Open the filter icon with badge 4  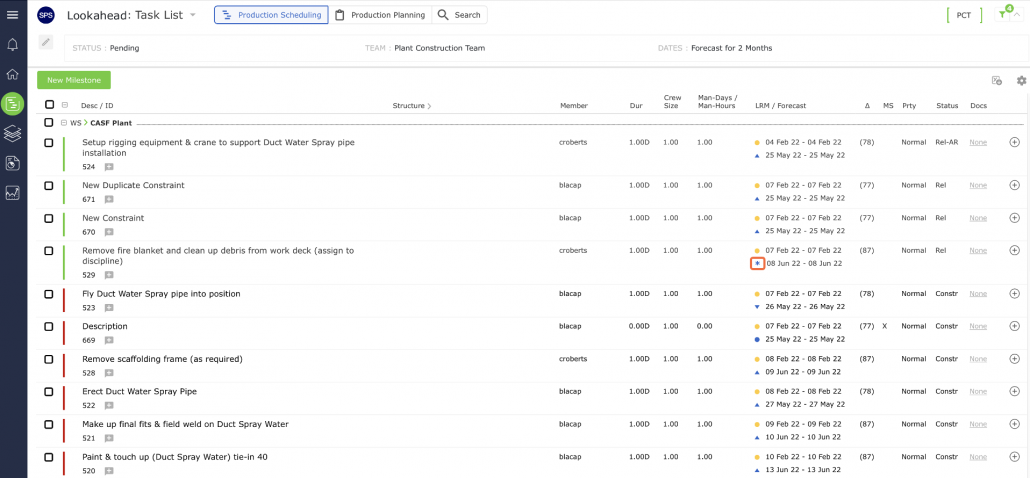1003,14
